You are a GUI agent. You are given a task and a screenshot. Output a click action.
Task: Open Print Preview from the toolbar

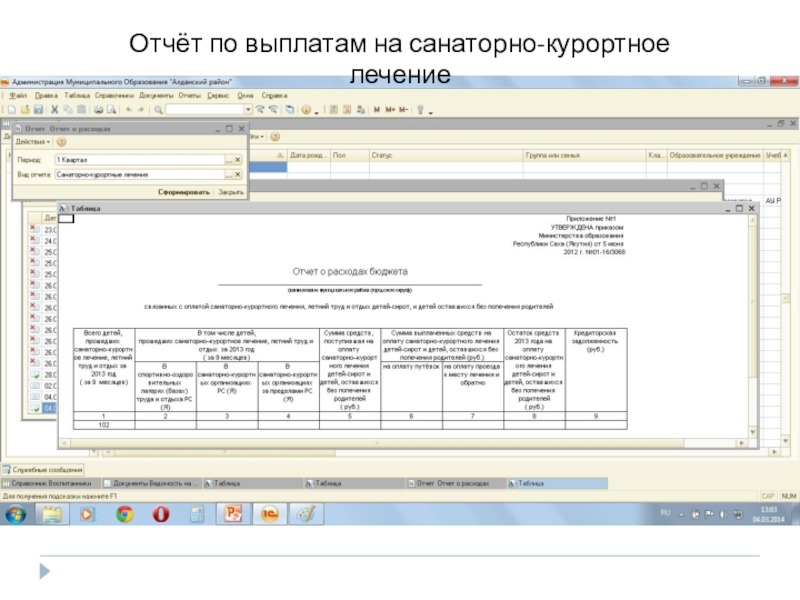pos(111,110)
